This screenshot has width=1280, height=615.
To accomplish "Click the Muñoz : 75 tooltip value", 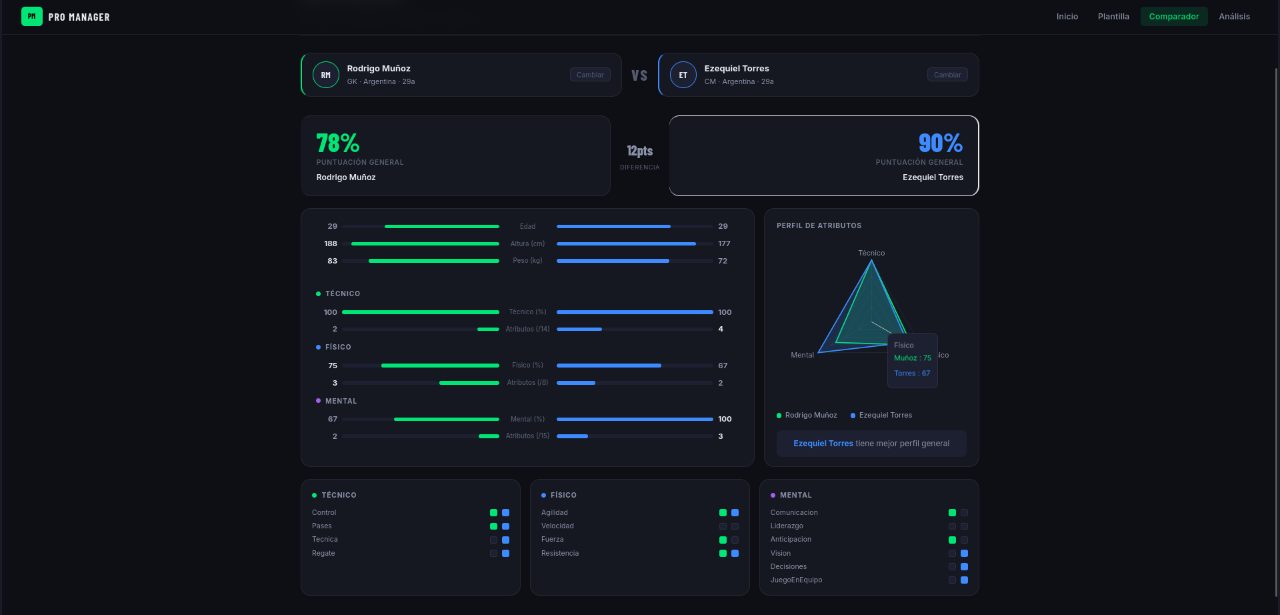I will pyautogui.click(x=912, y=358).
